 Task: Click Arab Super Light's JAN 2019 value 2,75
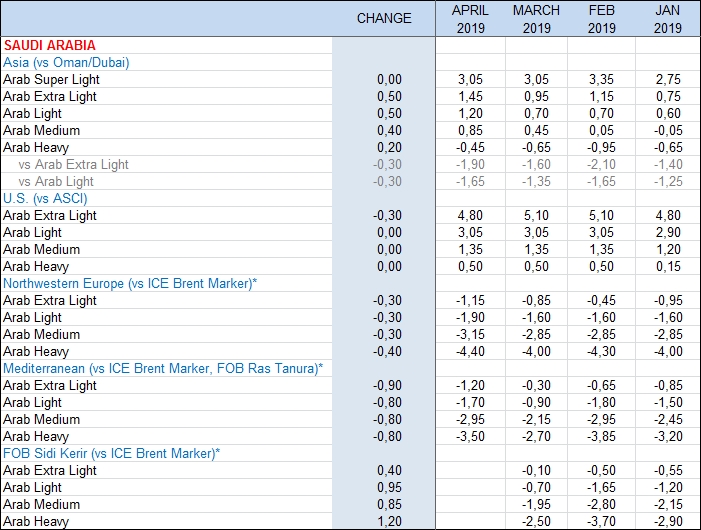667,79
